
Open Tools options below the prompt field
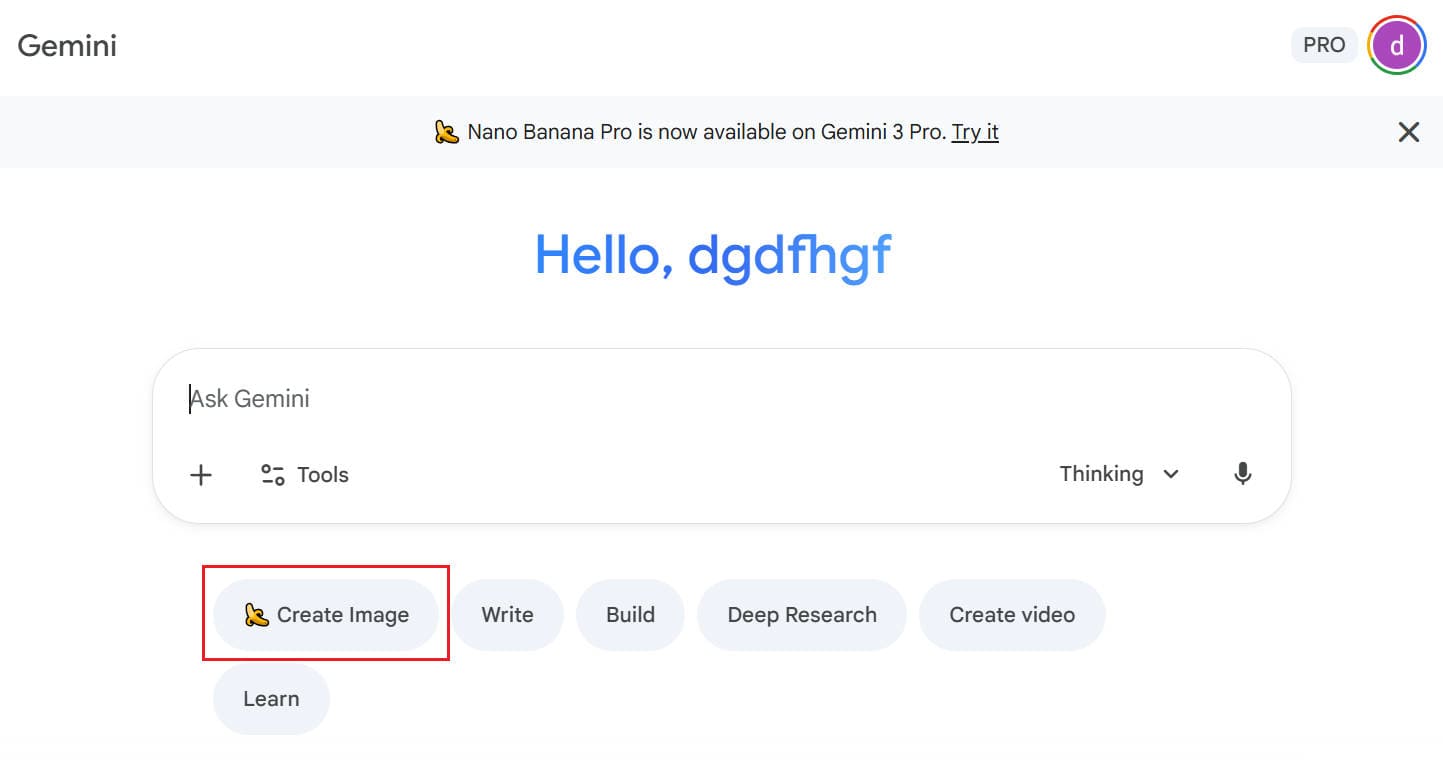(303, 474)
